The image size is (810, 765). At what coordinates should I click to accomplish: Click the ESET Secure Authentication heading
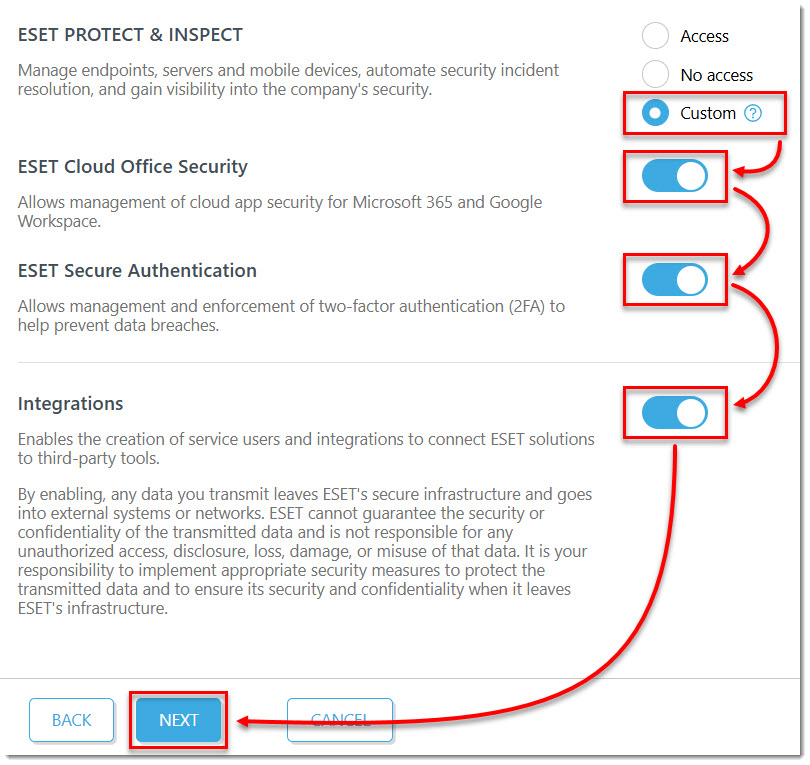click(137, 271)
